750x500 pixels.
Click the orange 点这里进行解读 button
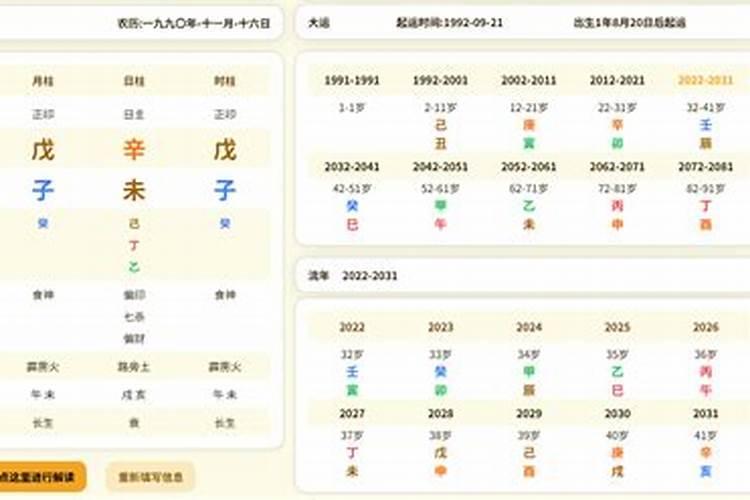point(41,477)
